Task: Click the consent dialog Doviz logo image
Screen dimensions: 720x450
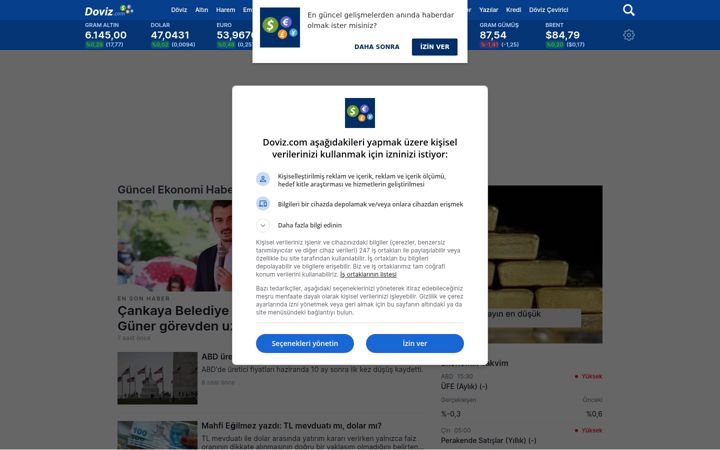Action: click(x=360, y=113)
